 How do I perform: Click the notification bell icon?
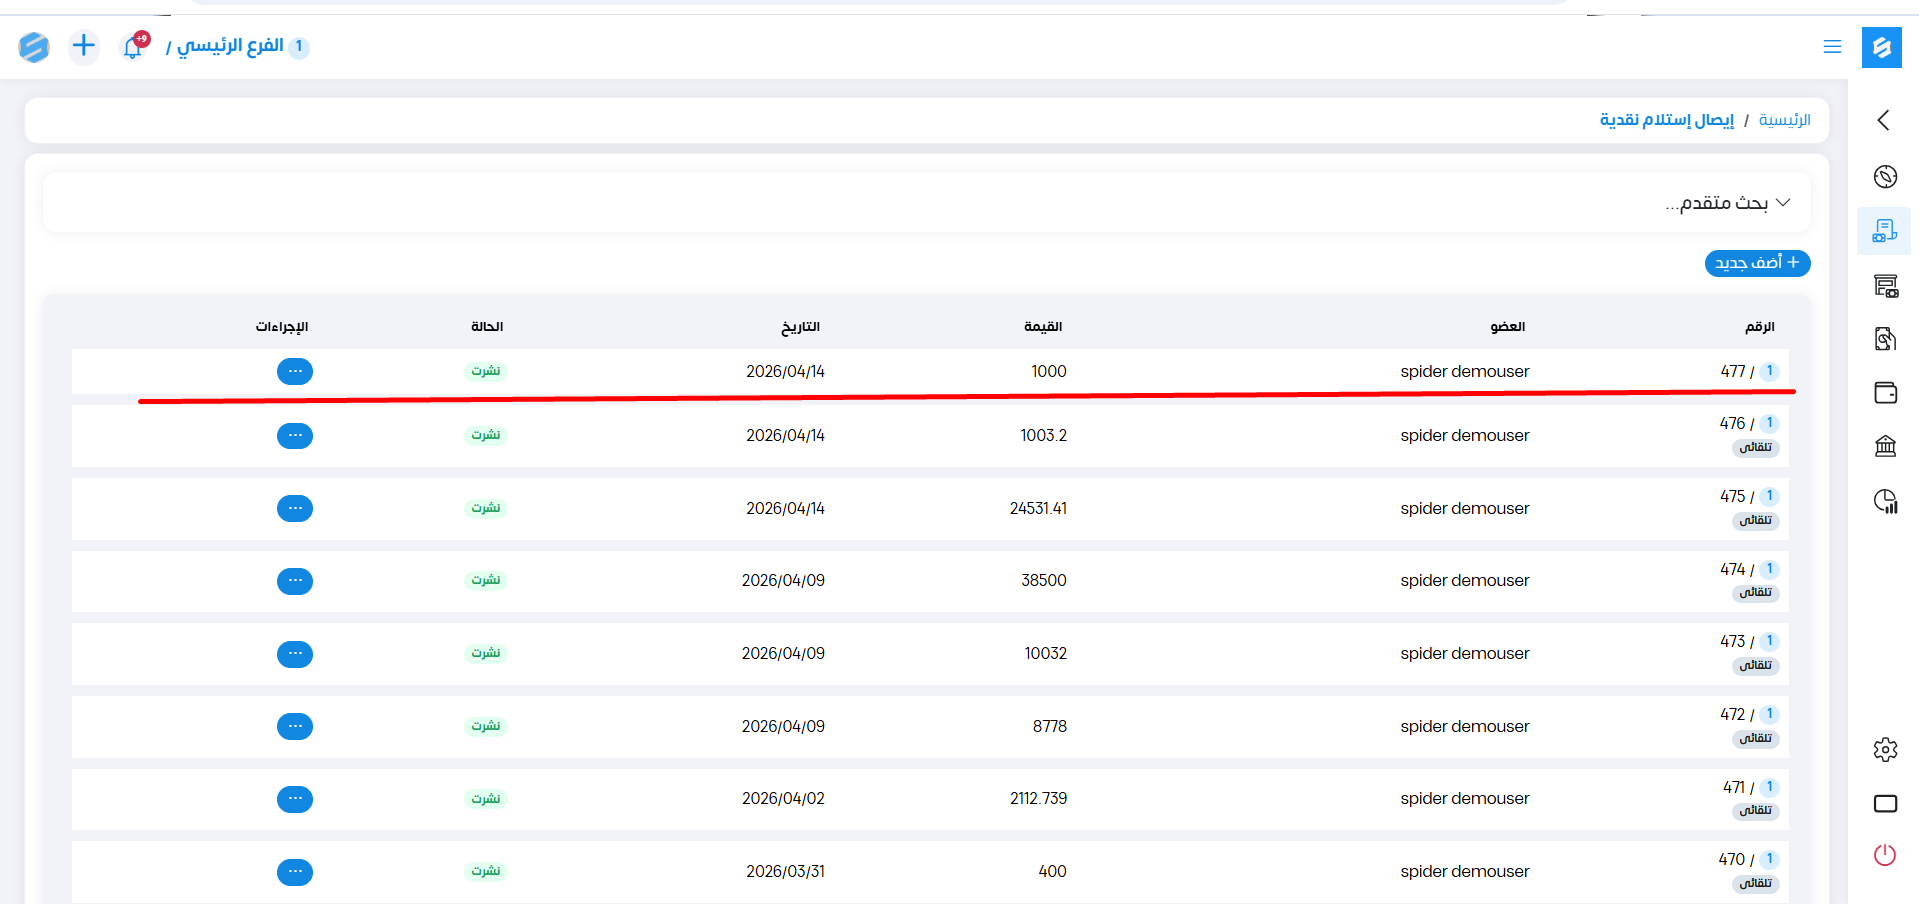click(133, 47)
